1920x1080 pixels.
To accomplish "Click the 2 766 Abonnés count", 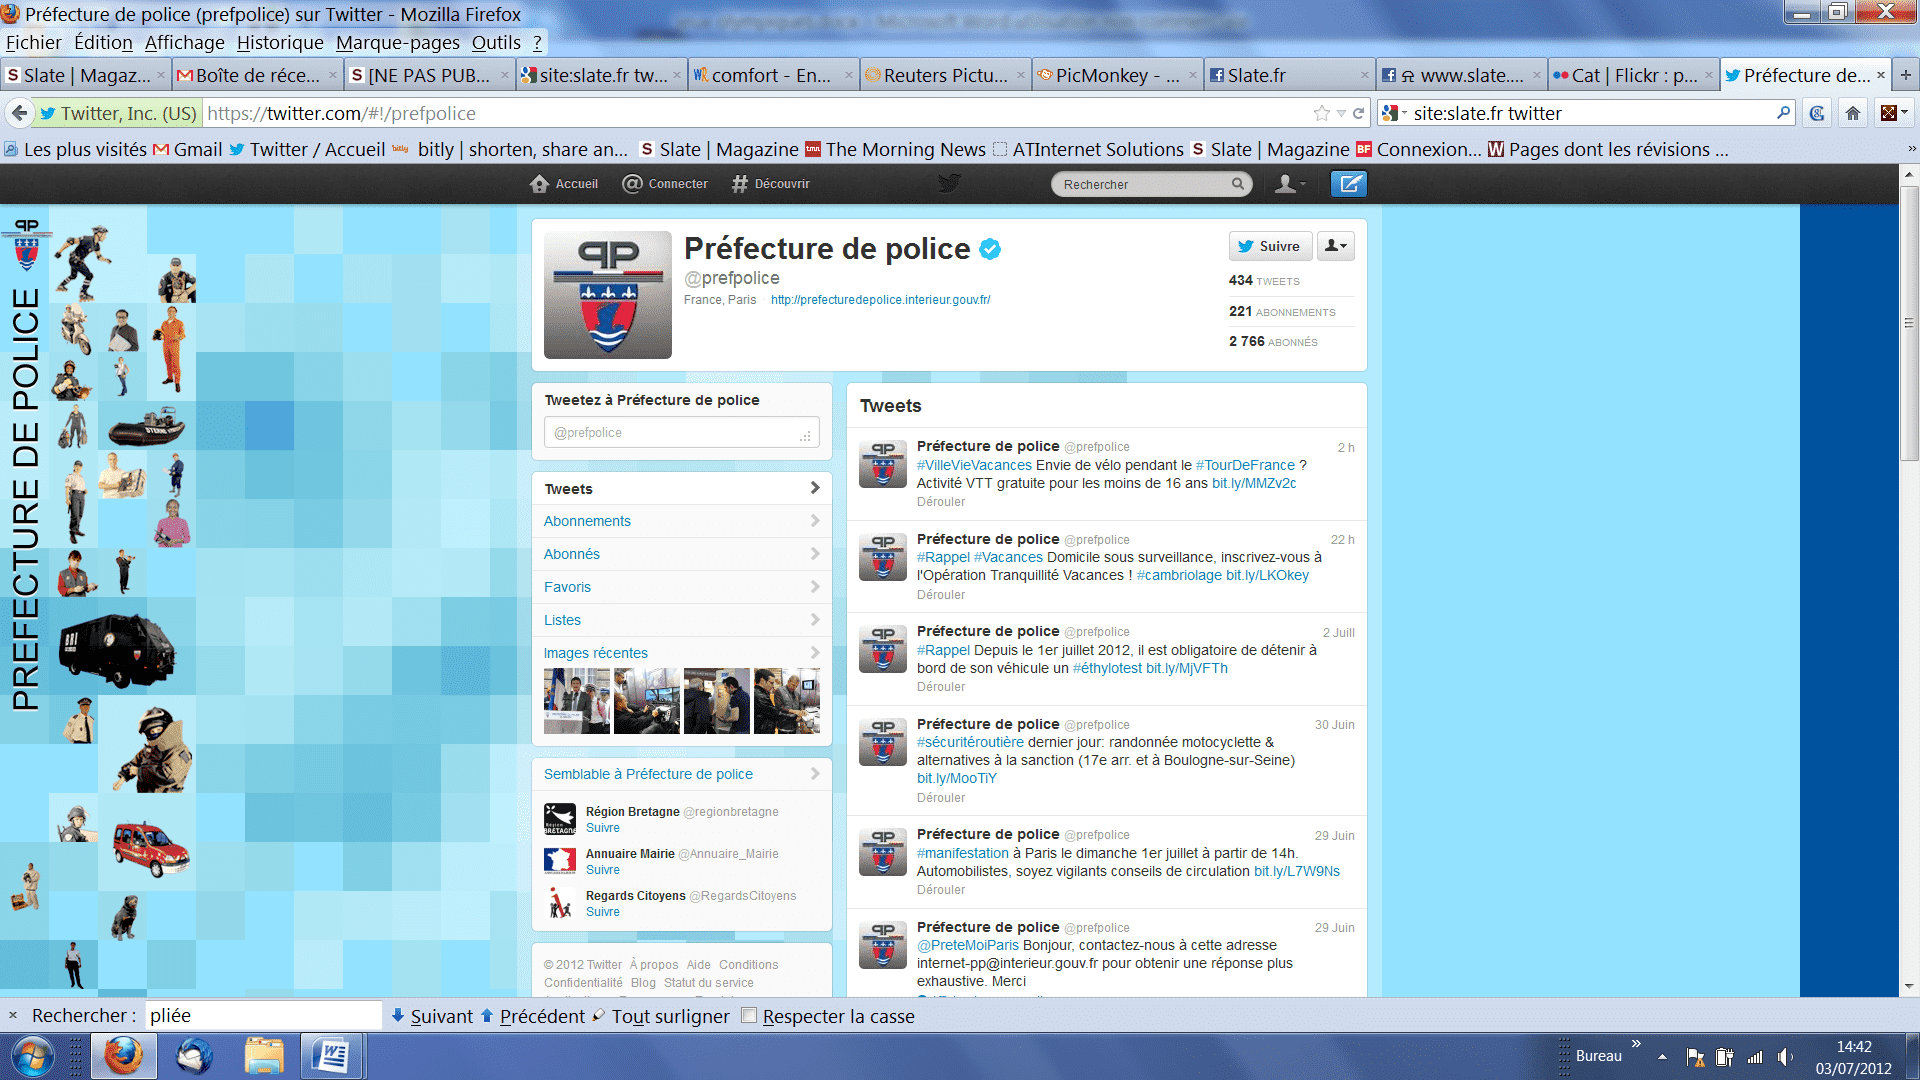I will [1273, 342].
